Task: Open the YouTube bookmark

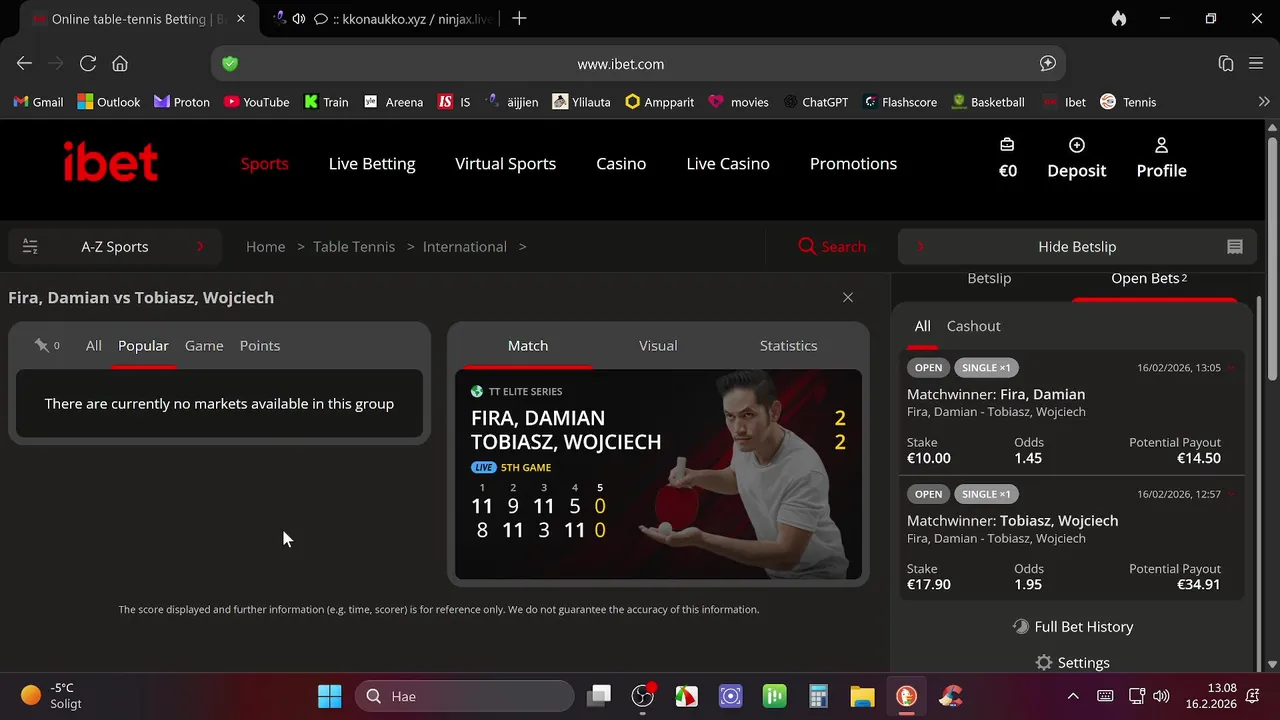Action: point(256,101)
